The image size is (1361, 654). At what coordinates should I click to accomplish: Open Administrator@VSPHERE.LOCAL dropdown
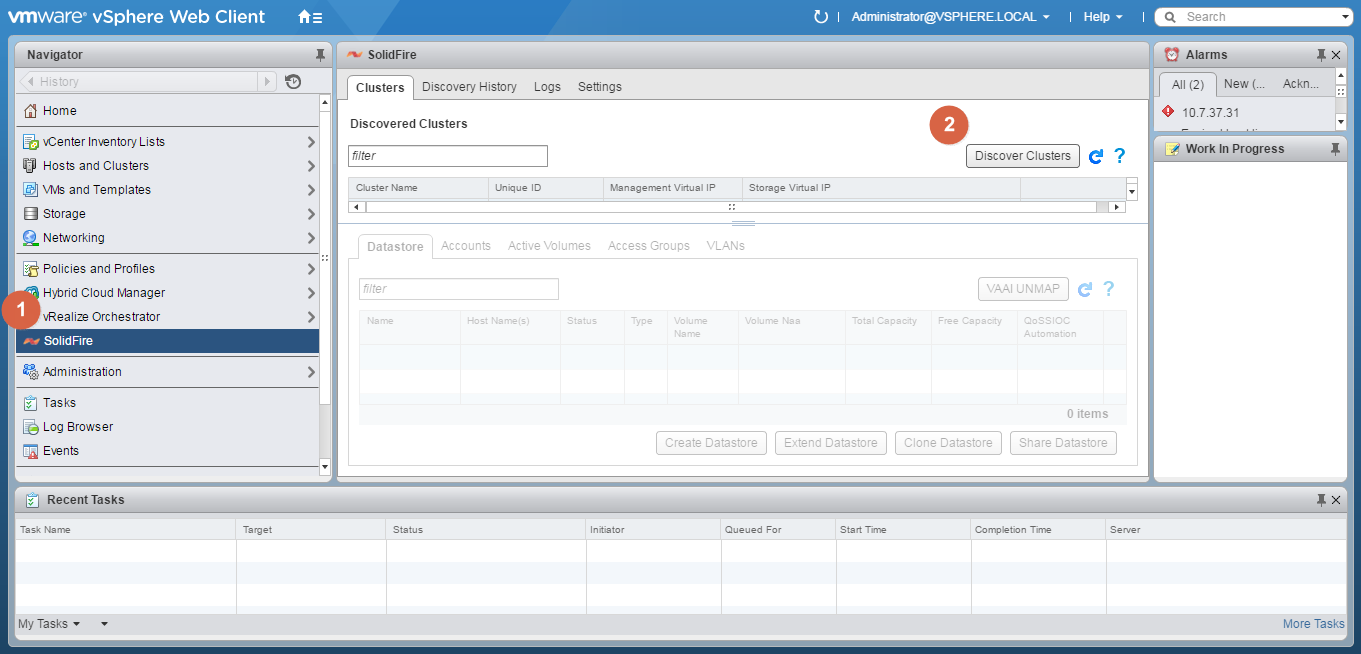[950, 17]
